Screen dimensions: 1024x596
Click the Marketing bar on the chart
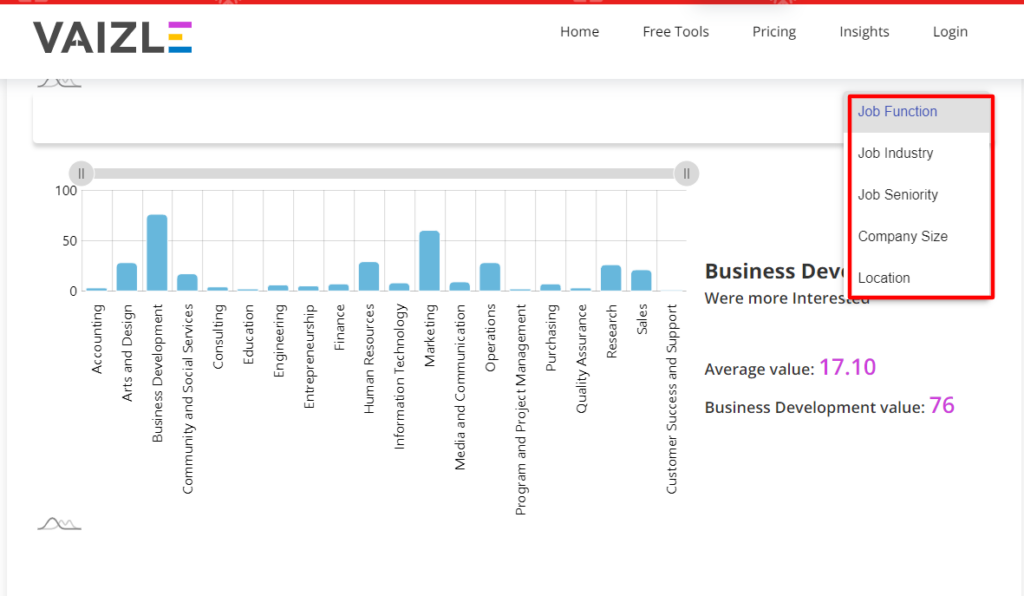(x=428, y=260)
